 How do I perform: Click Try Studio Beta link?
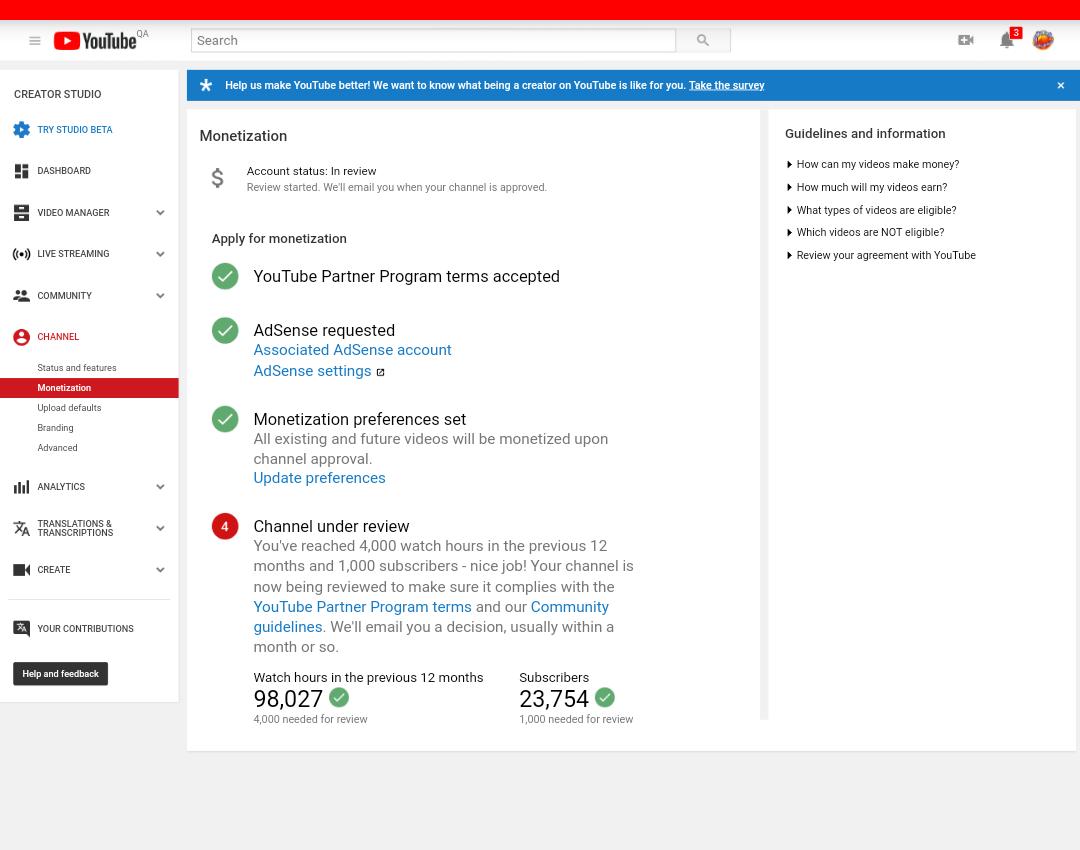coord(74,129)
